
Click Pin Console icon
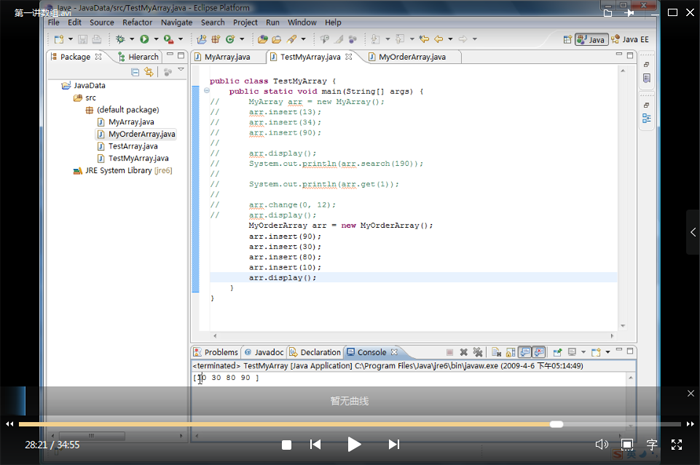558,352
